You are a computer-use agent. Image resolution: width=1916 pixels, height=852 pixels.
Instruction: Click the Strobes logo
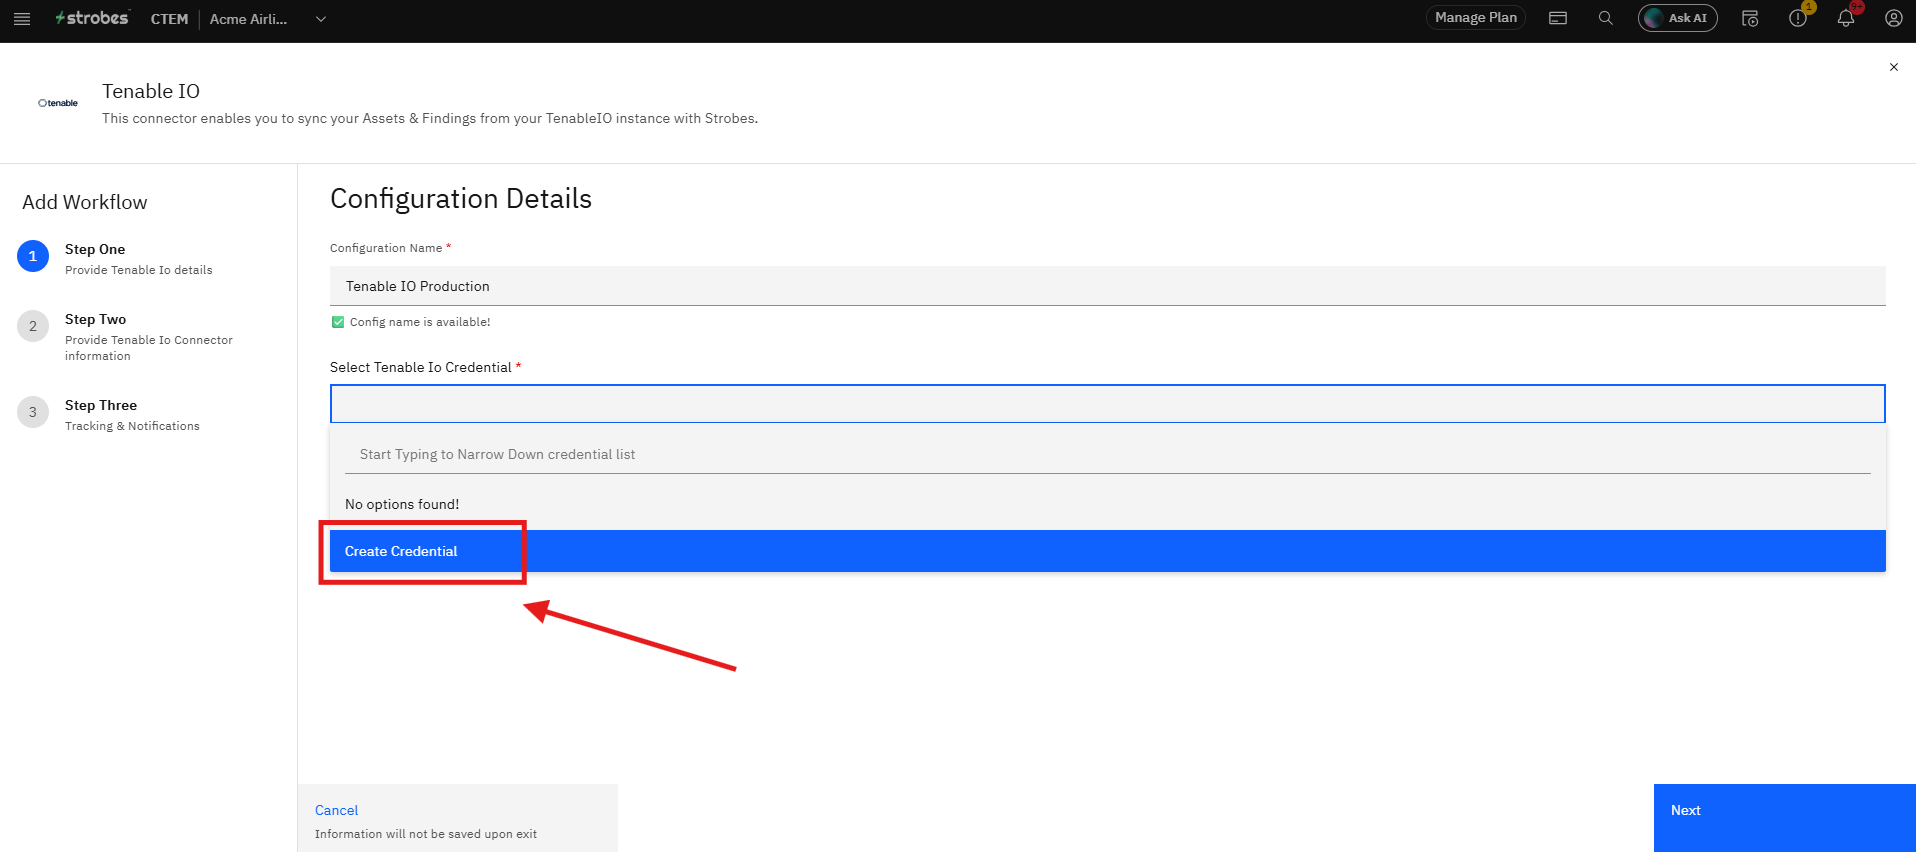point(92,18)
